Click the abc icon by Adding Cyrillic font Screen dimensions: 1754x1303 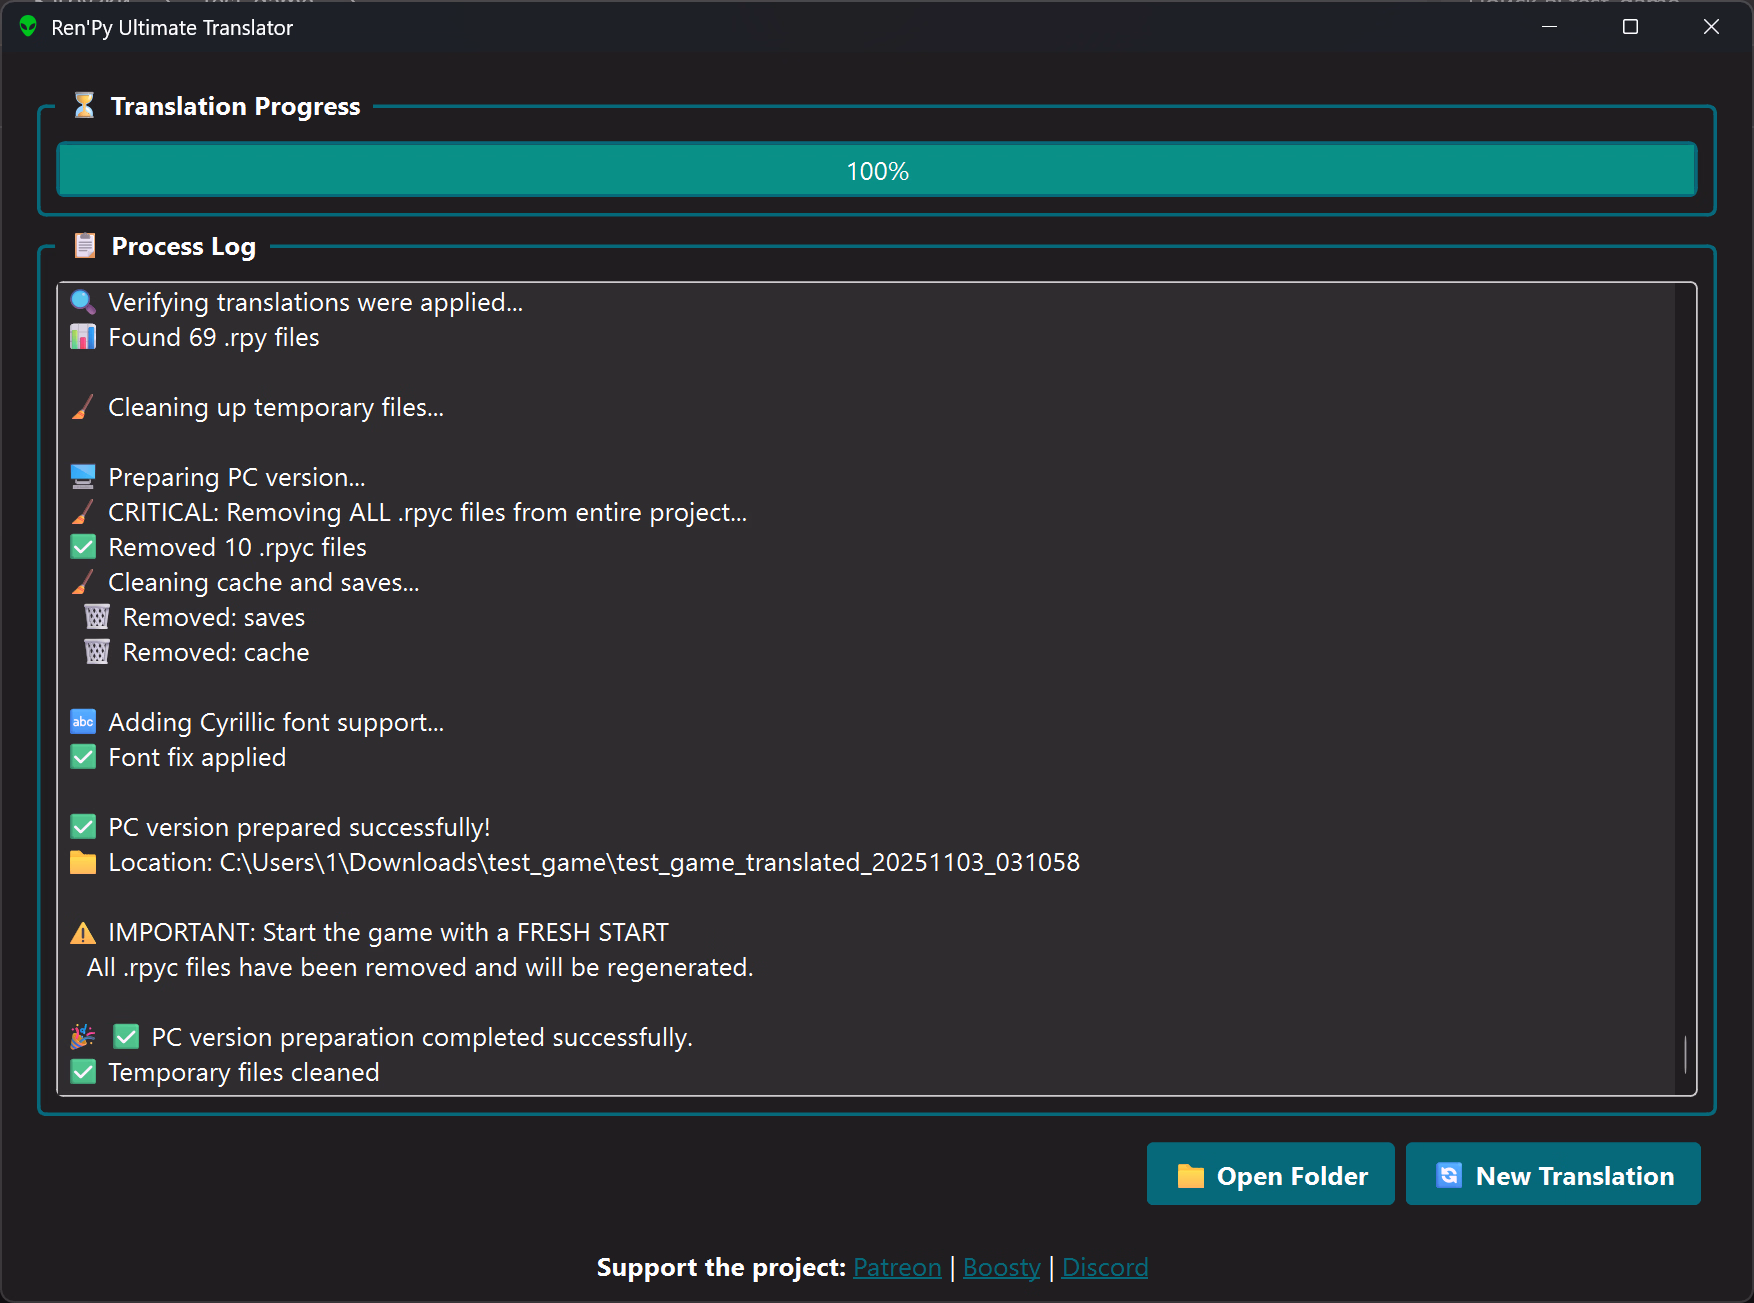(x=83, y=722)
